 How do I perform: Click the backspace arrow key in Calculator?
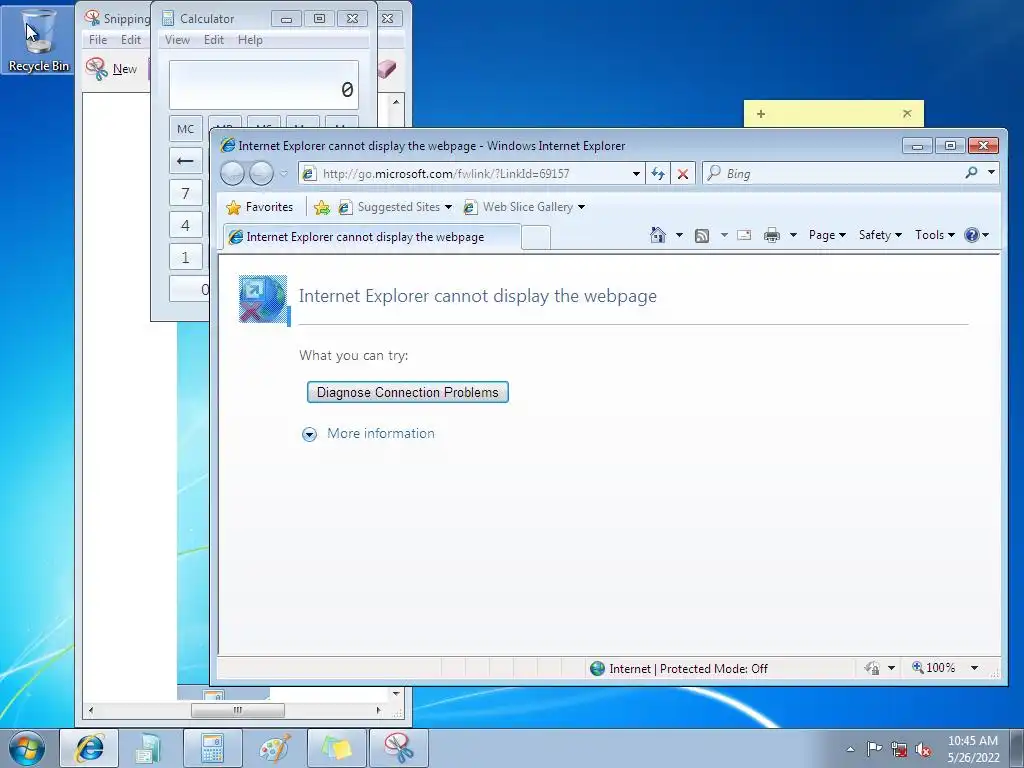(185, 161)
